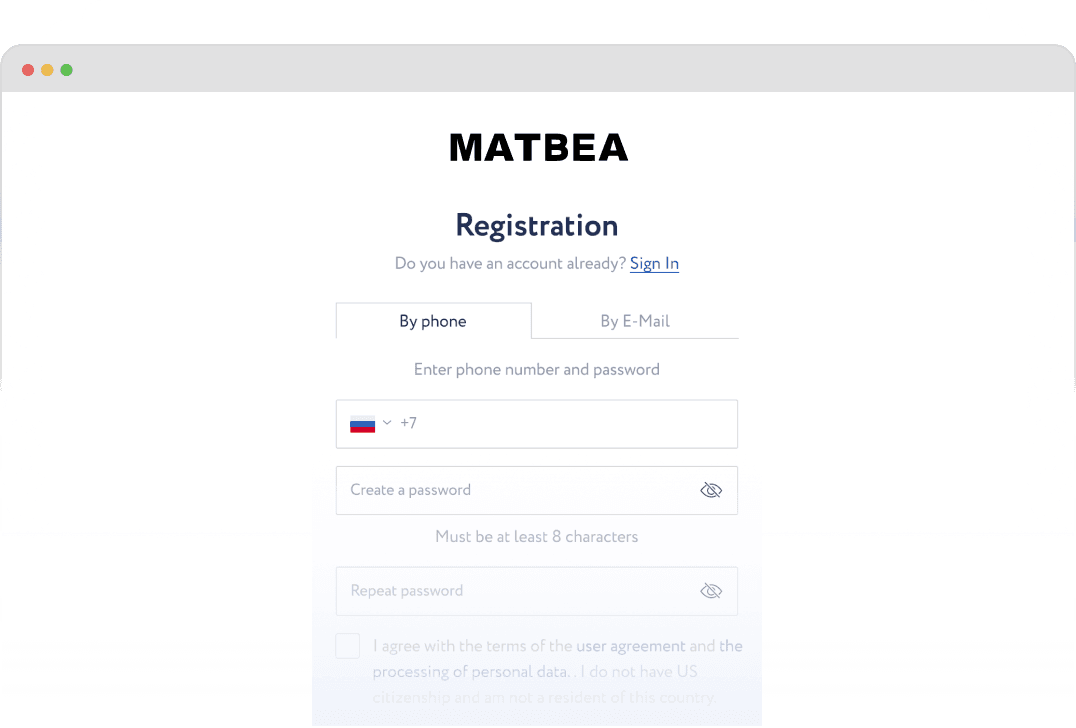
Task: Check the agree with terms checkbox
Action: pos(347,646)
